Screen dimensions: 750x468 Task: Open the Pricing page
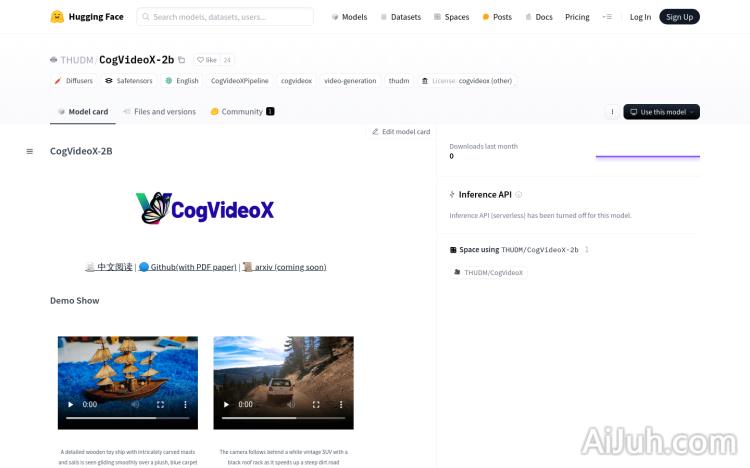(577, 17)
